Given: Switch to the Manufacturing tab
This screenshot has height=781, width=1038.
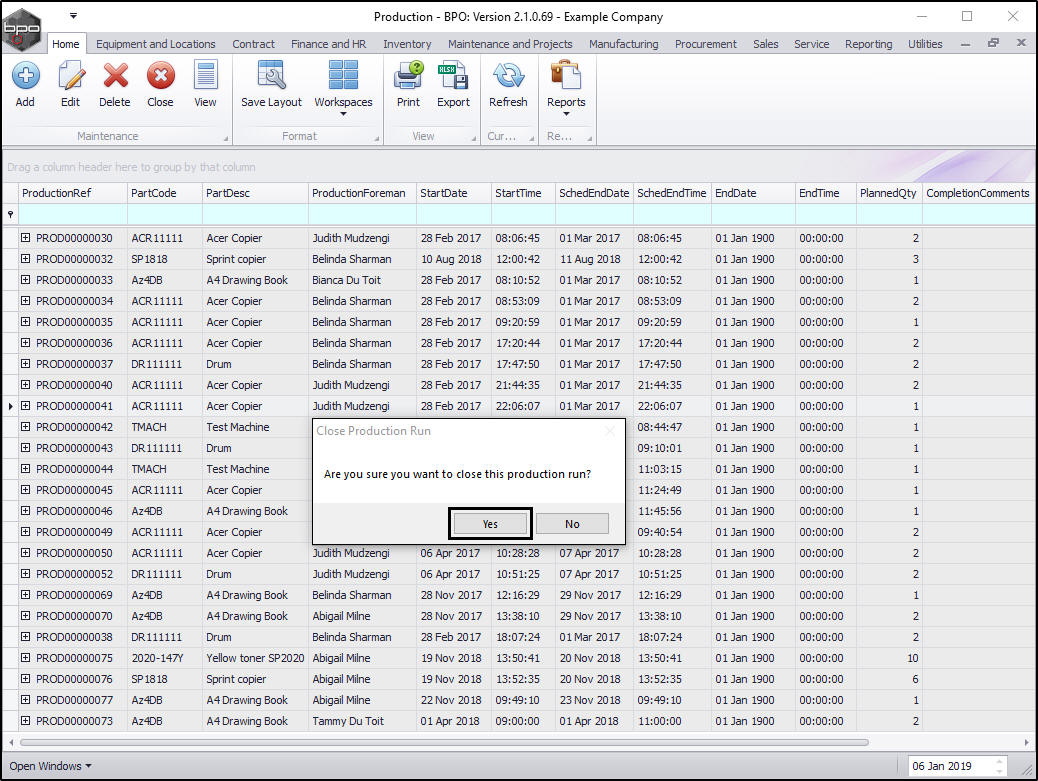Looking at the screenshot, I should 623,44.
